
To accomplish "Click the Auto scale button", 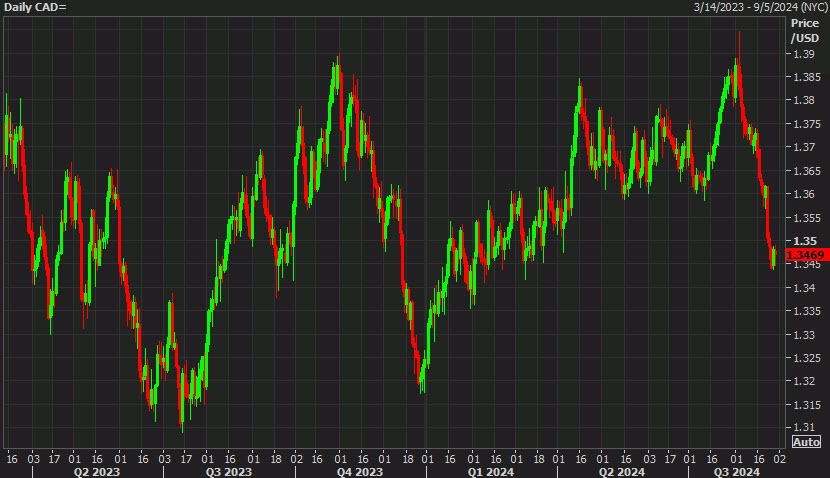I will (806, 441).
